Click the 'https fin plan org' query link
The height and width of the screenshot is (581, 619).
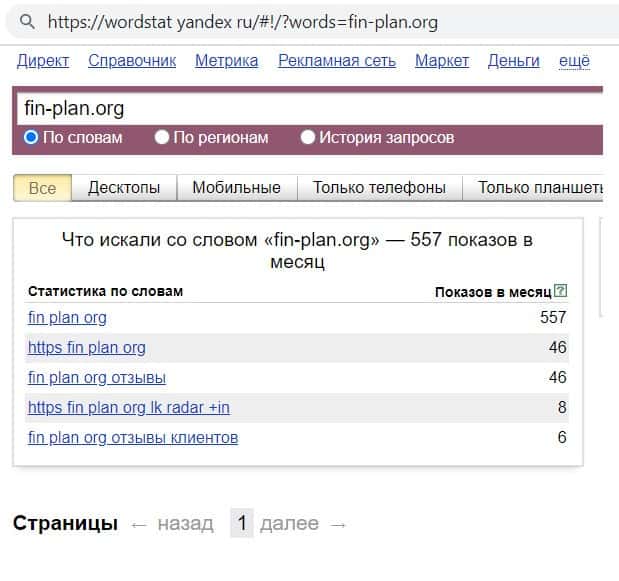pyautogui.click(x=87, y=348)
